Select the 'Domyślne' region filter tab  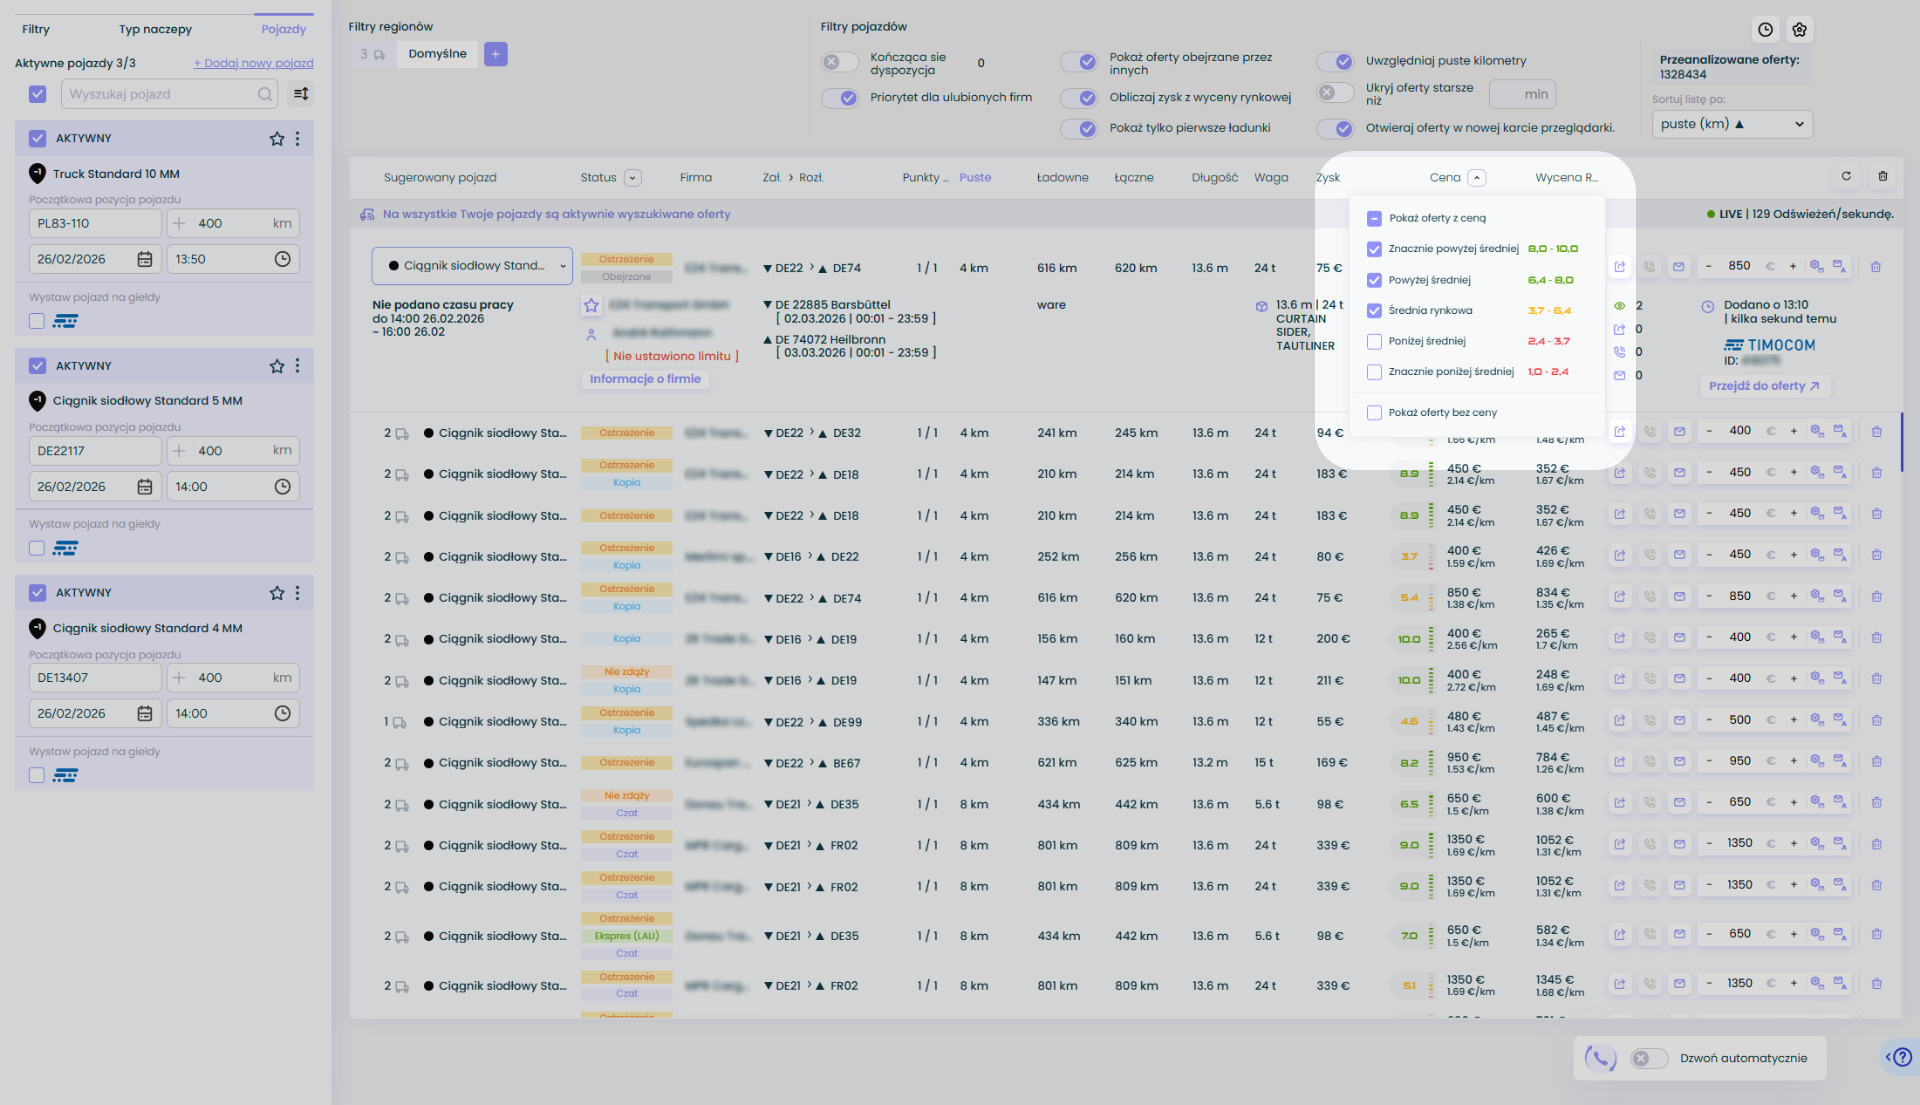click(x=437, y=54)
